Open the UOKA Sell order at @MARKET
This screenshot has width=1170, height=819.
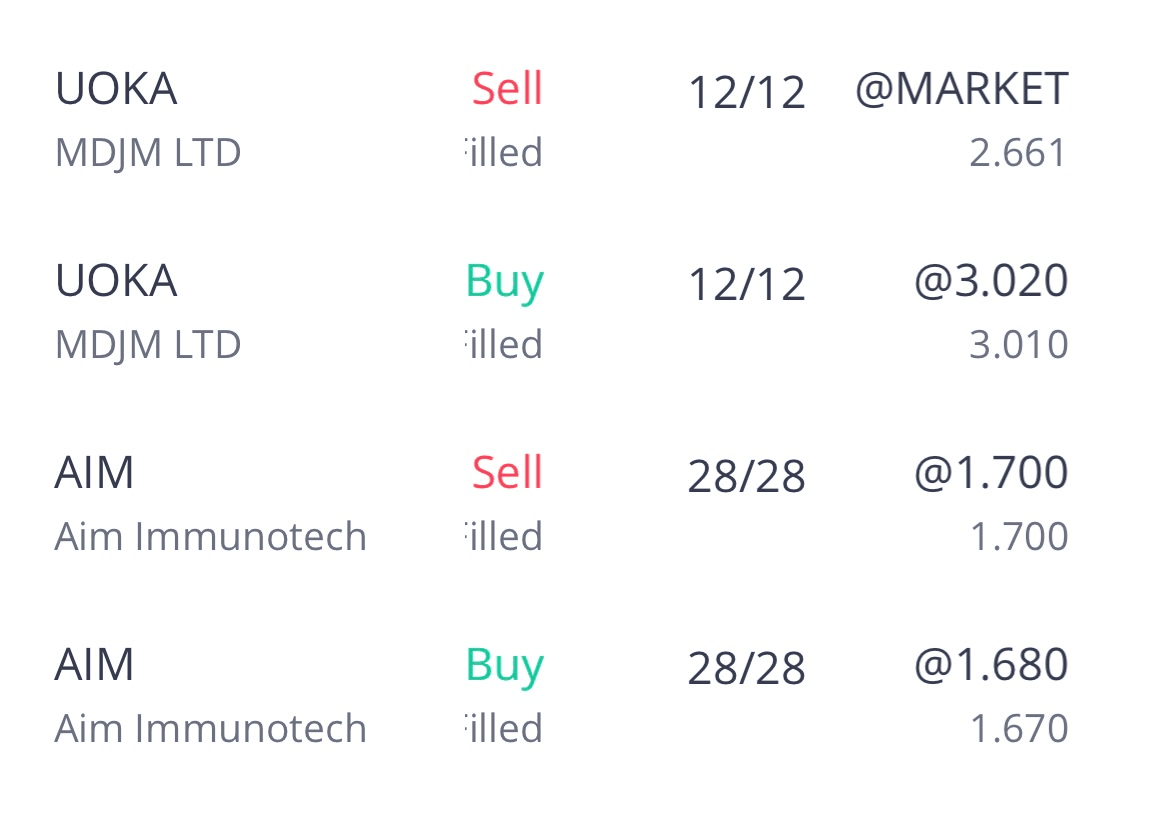tap(961, 89)
